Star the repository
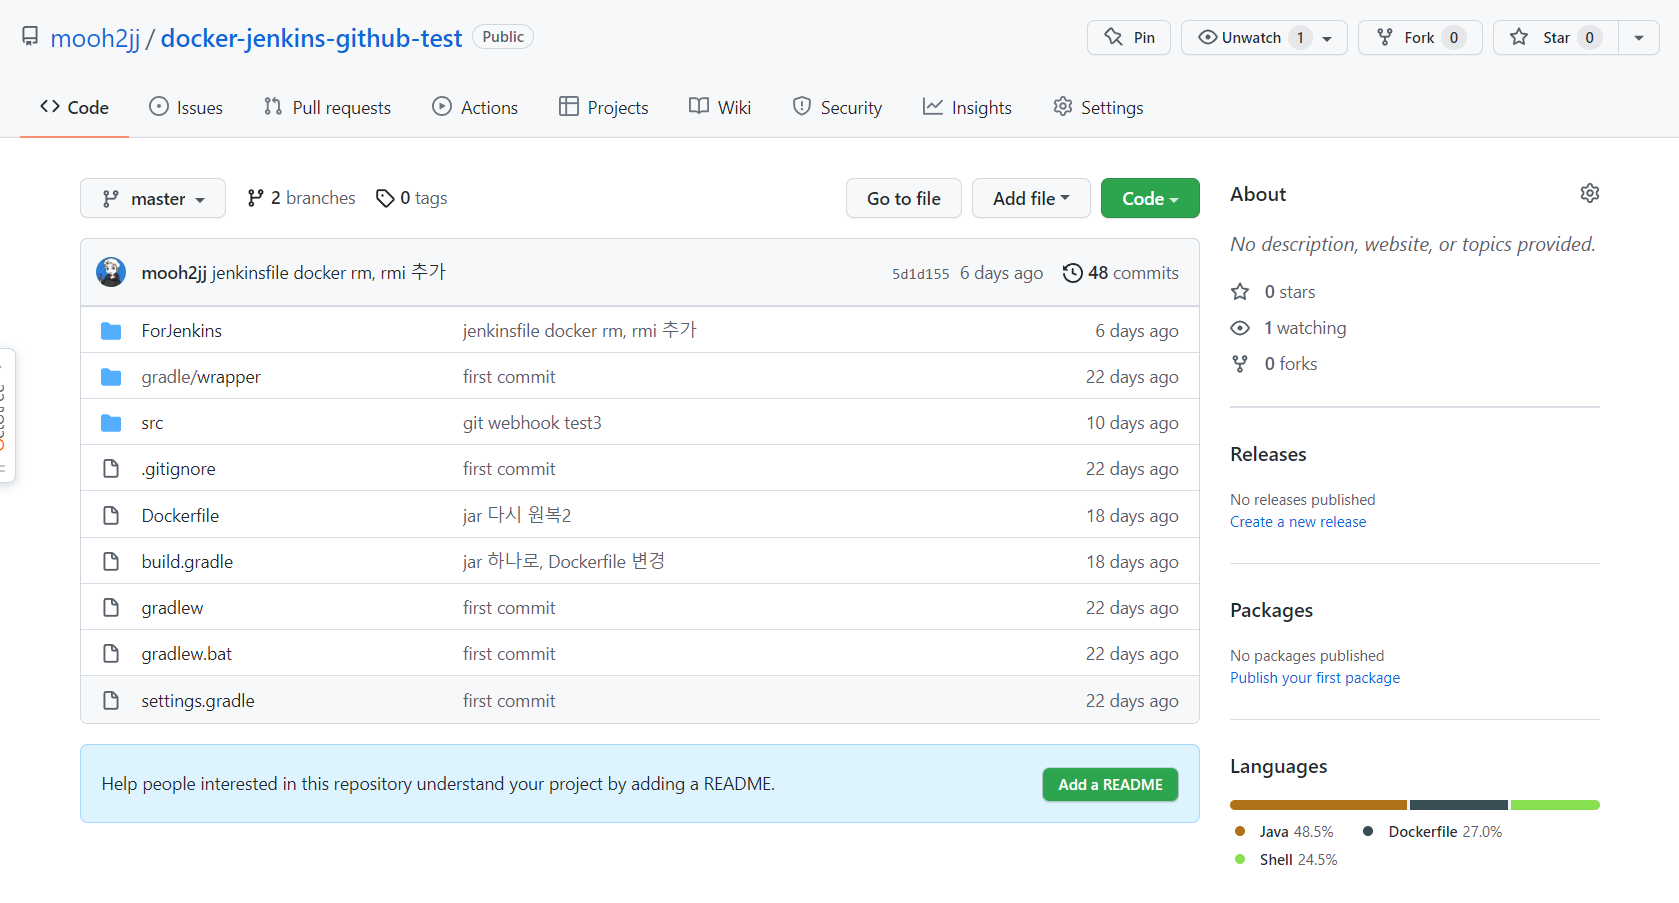The image size is (1679, 903). pos(1555,37)
